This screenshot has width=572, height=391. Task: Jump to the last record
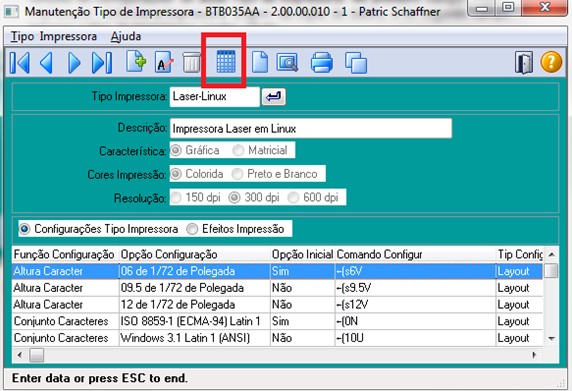(102, 63)
